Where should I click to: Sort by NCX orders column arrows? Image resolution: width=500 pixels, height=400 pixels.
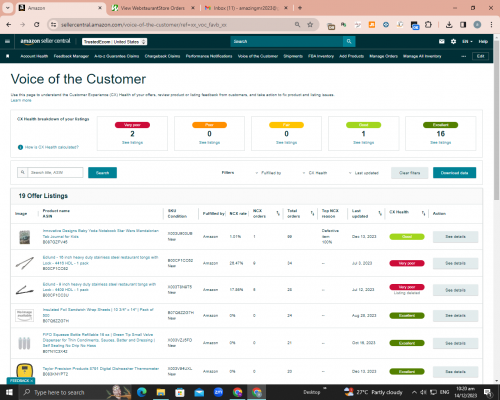pyautogui.click(x=278, y=213)
